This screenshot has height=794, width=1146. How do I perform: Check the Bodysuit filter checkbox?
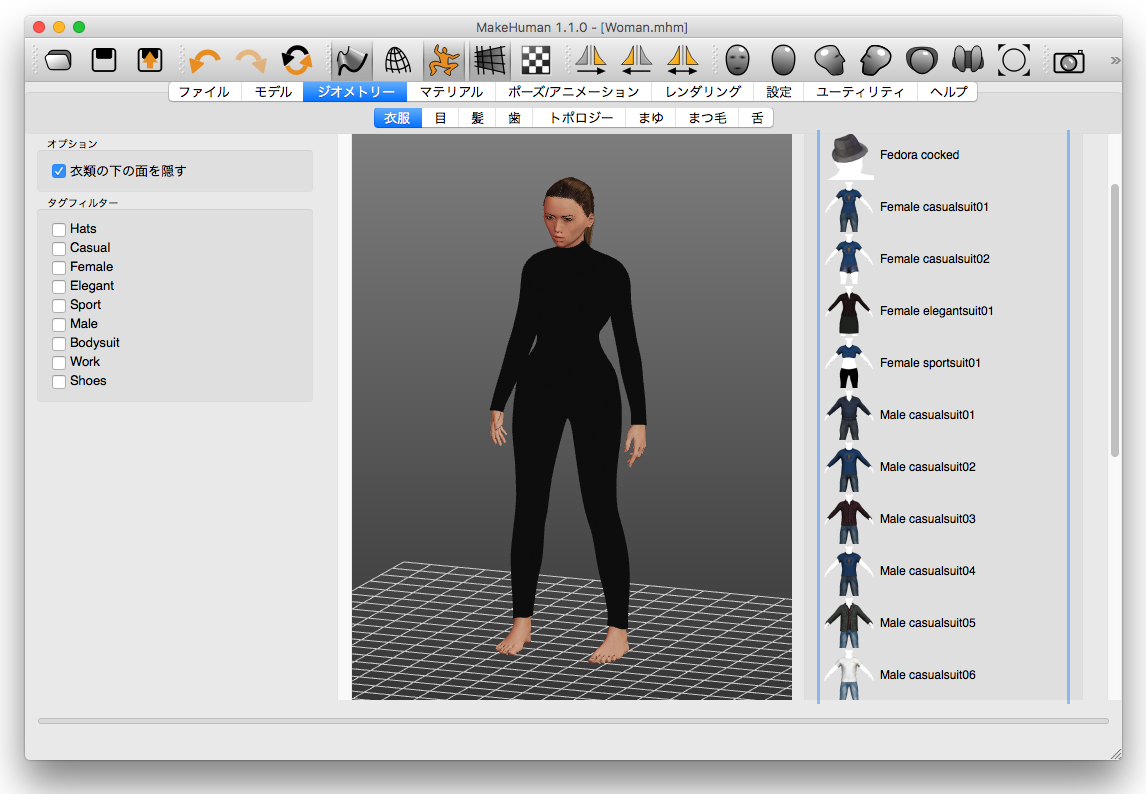tap(58, 342)
